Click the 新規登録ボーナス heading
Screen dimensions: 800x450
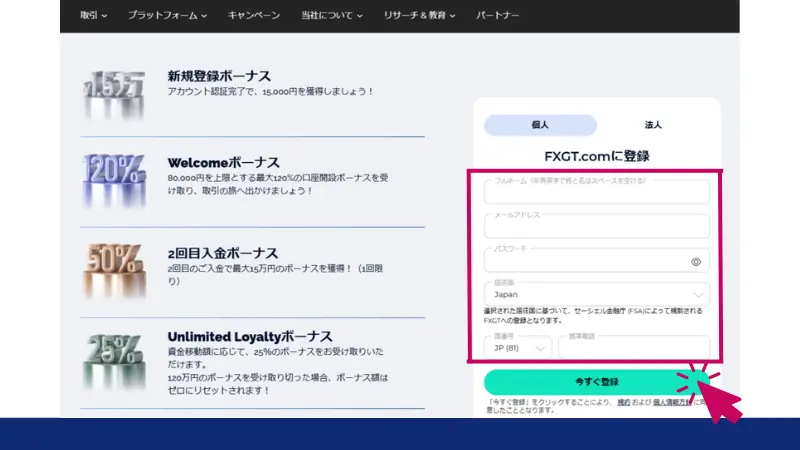tap(219, 76)
